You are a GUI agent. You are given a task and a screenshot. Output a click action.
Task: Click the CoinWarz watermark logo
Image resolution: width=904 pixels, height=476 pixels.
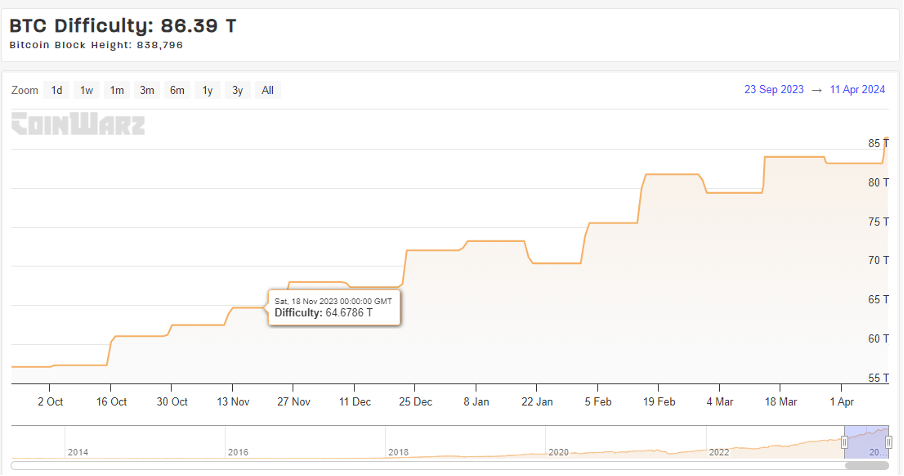point(78,124)
